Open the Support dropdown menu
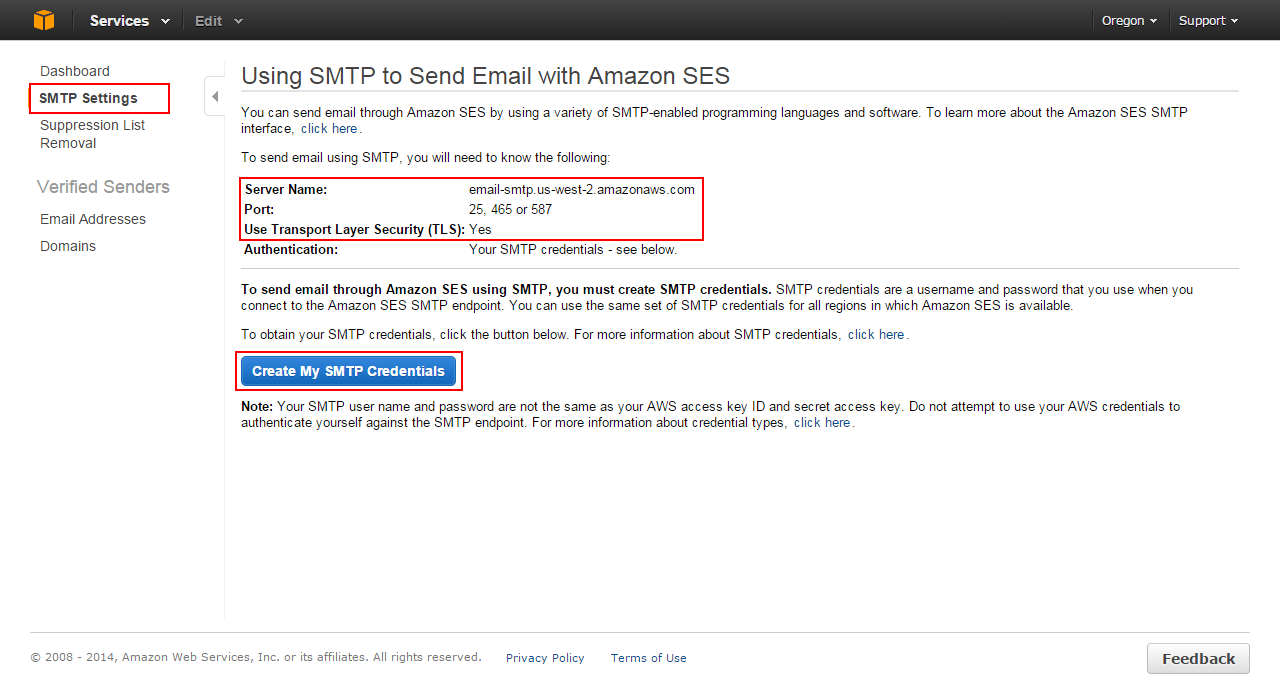Viewport: 1280px width, 683px height. (x=1208, y=20)
